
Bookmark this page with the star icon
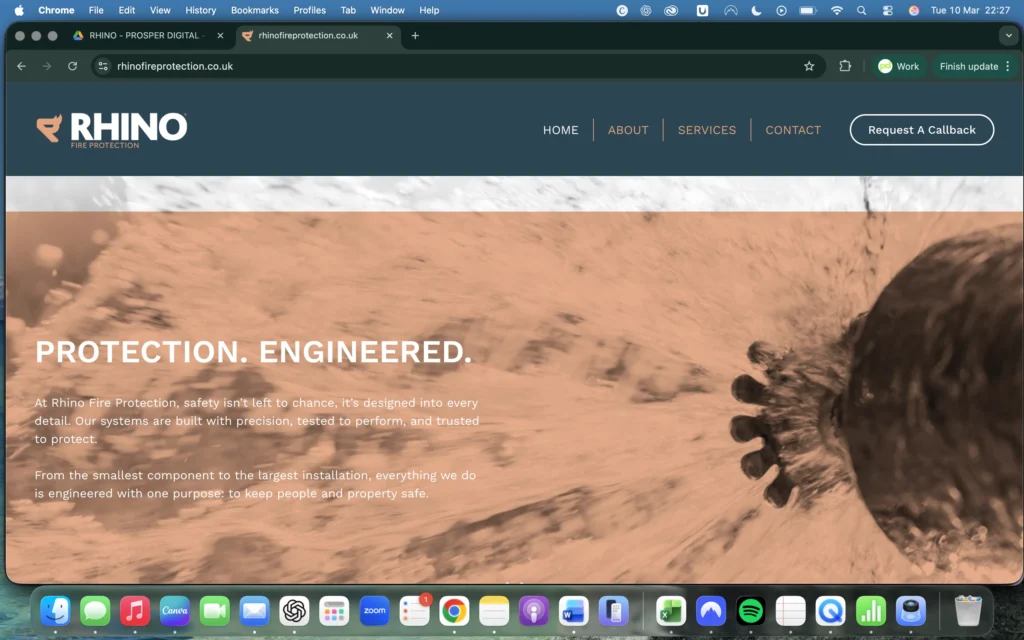click(x=809, y=66)
